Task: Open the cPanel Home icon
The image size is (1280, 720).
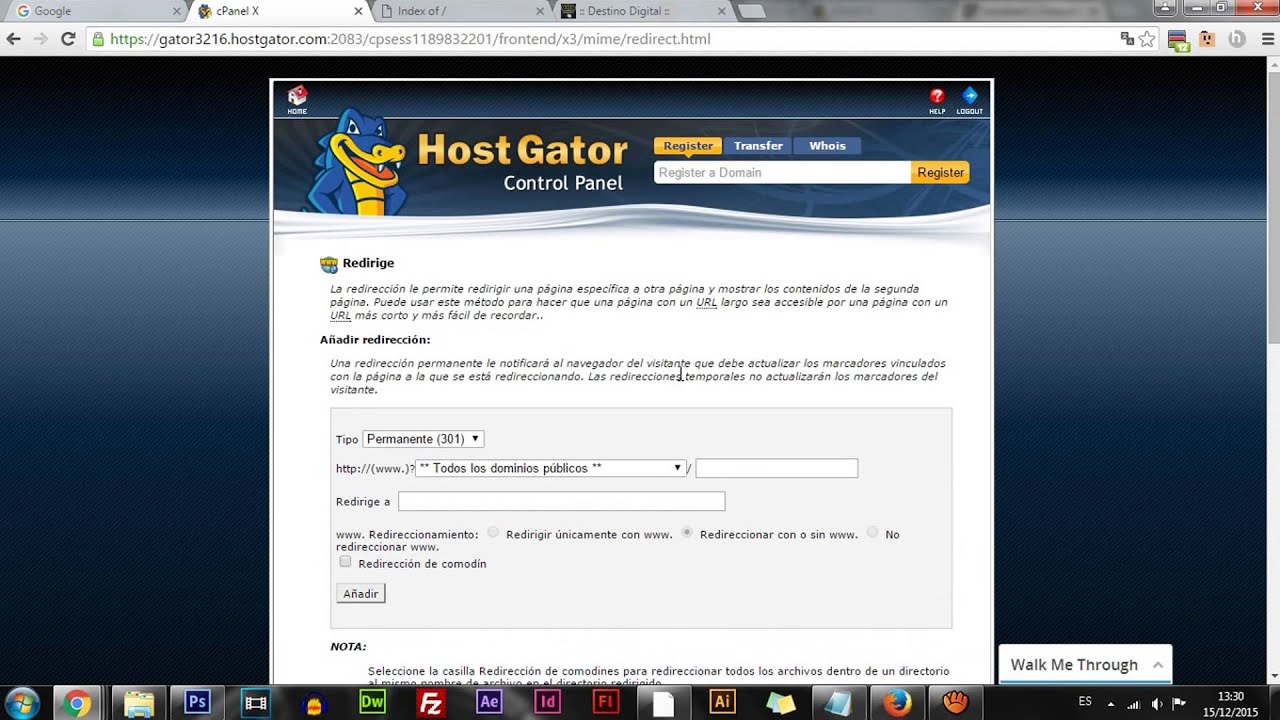Action: tap(297, 99)
